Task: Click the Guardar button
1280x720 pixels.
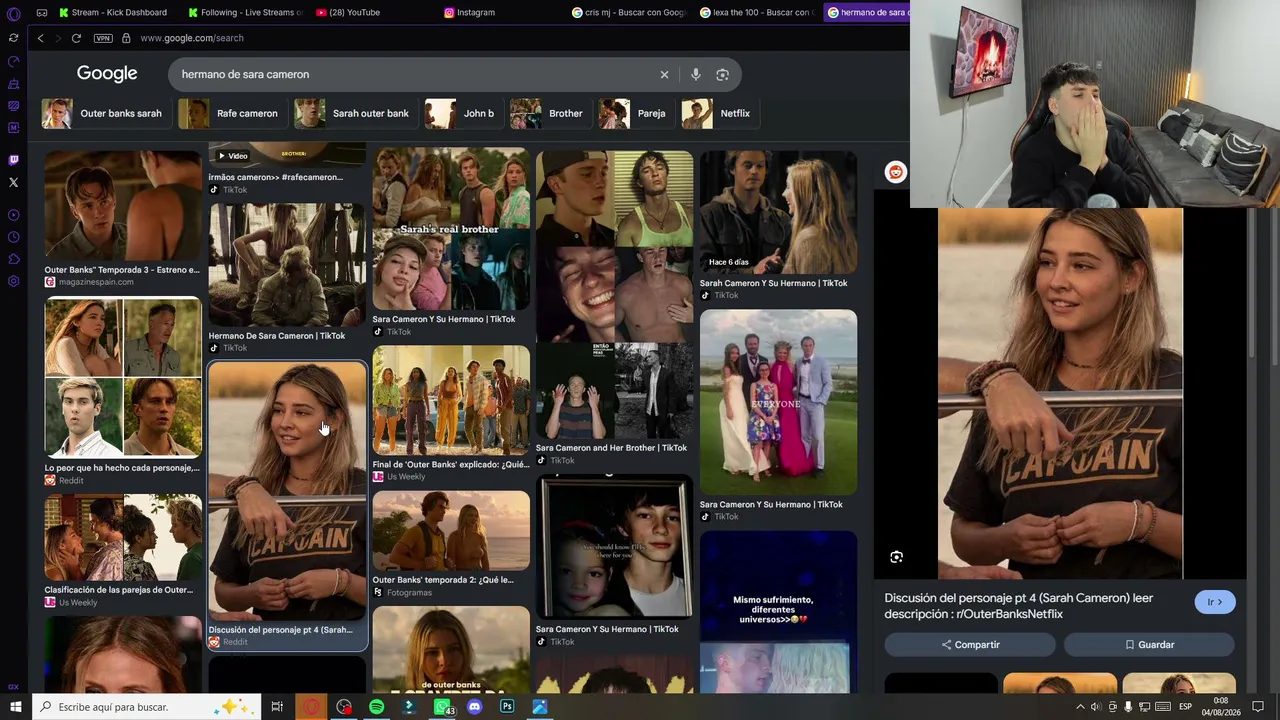Action: (1149, 645)
